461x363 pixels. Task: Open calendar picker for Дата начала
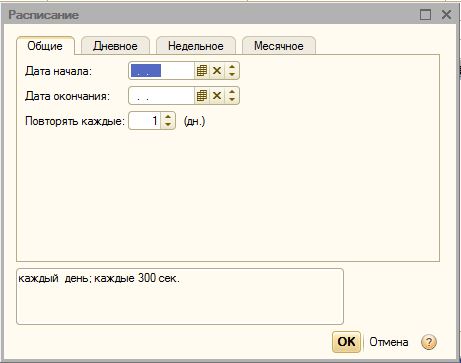pos(202,71)
